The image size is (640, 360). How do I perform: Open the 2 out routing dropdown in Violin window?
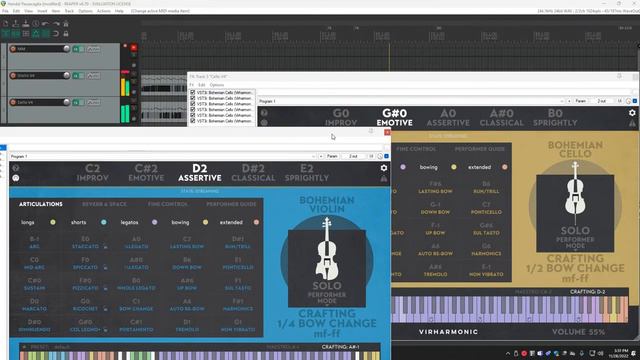coord(353,156)
